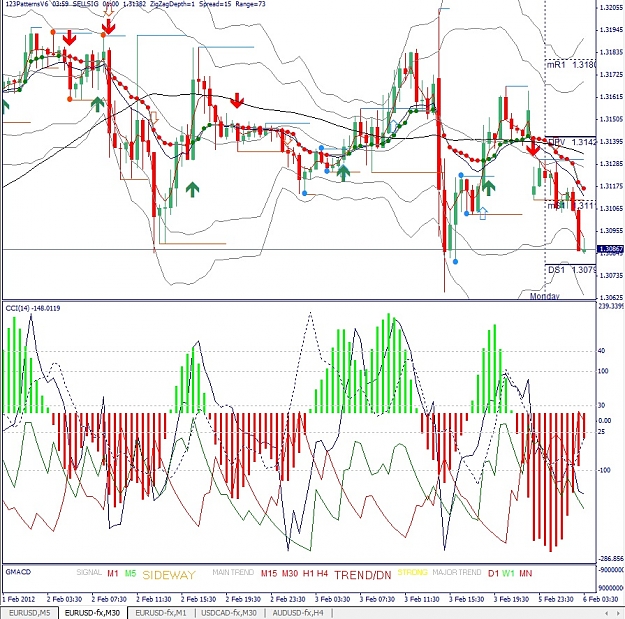Switch to the EURUSD,M5 chart tab

(29, 613)
